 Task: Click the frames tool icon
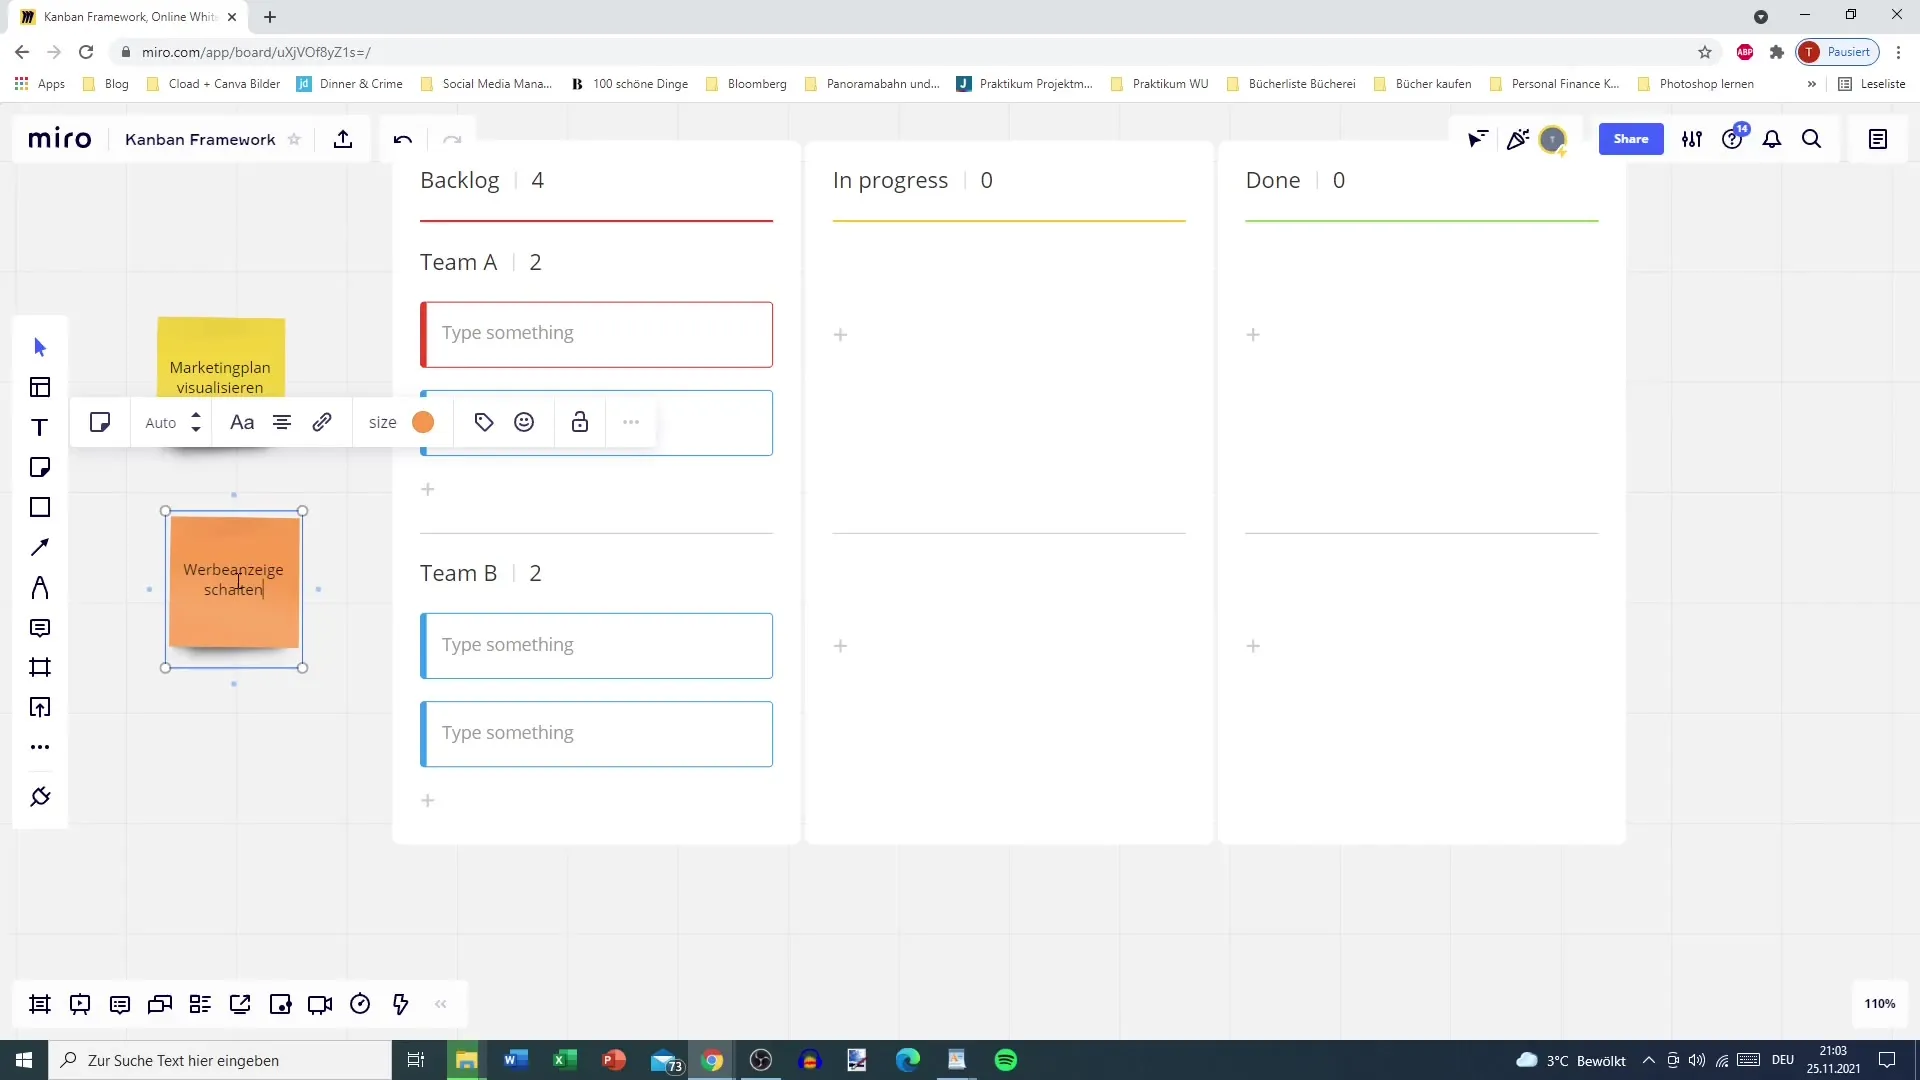click(40, 667)
